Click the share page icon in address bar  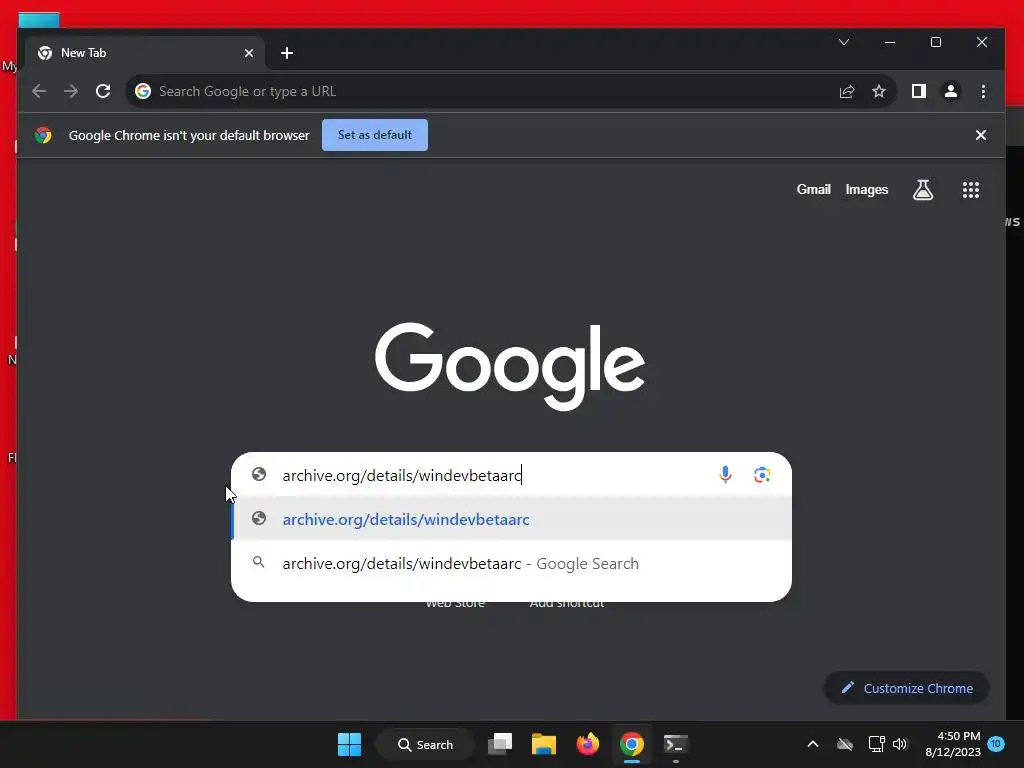pos(847,91)
